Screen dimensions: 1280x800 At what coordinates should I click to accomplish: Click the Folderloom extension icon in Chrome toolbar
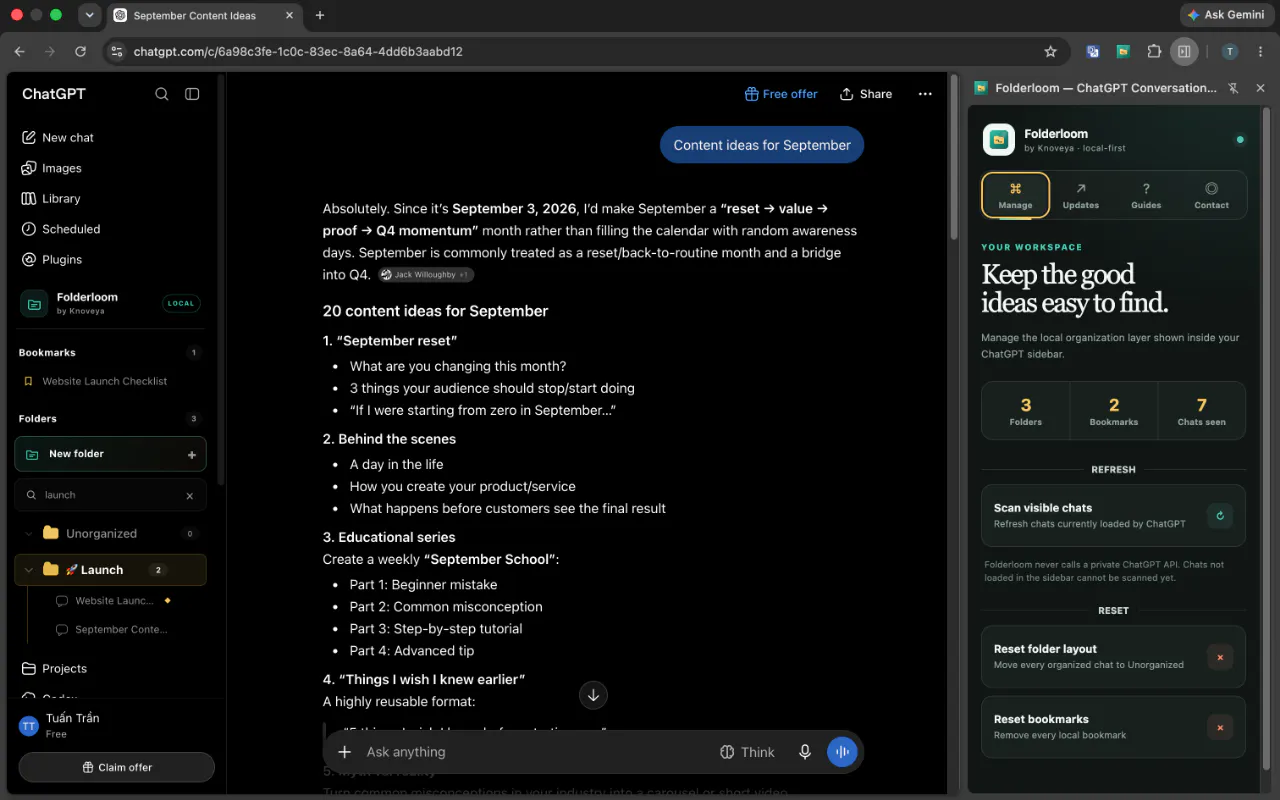coord(1123,51)
